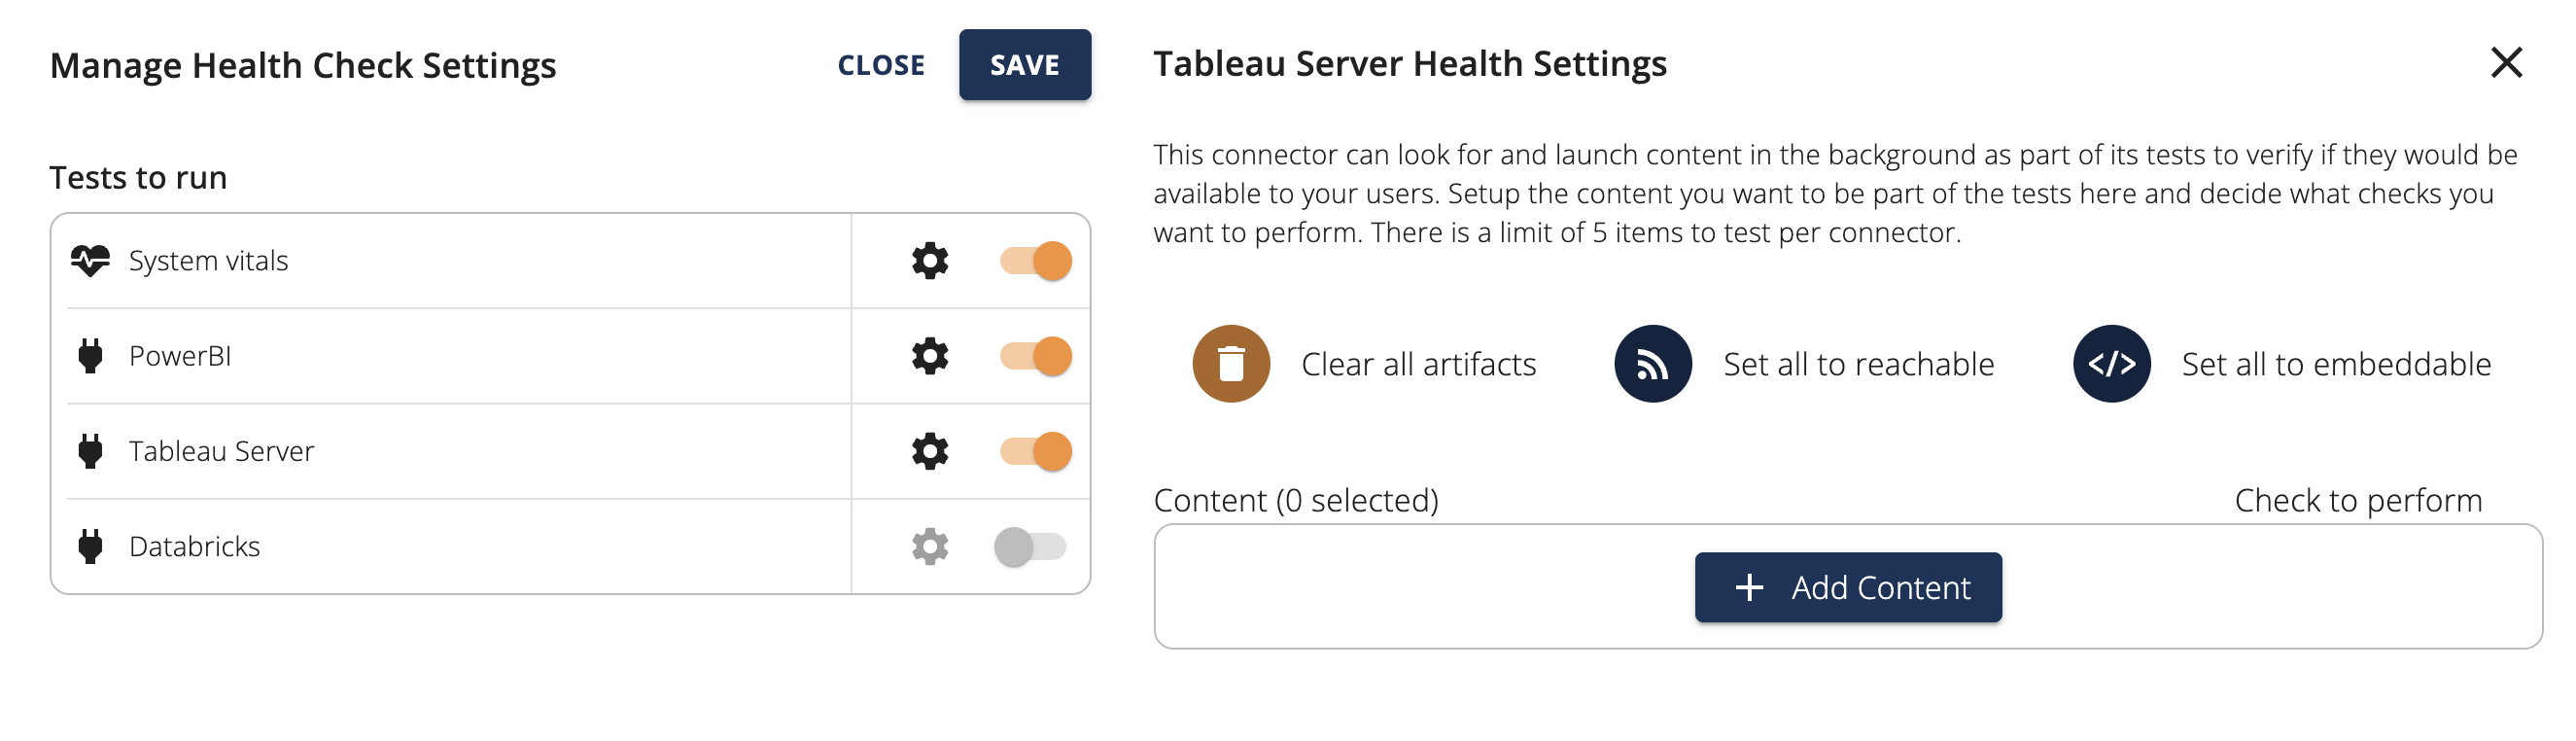
Task: Open Tableau Server gear settings
Action: pyautogui.click(x=929, y=451)
